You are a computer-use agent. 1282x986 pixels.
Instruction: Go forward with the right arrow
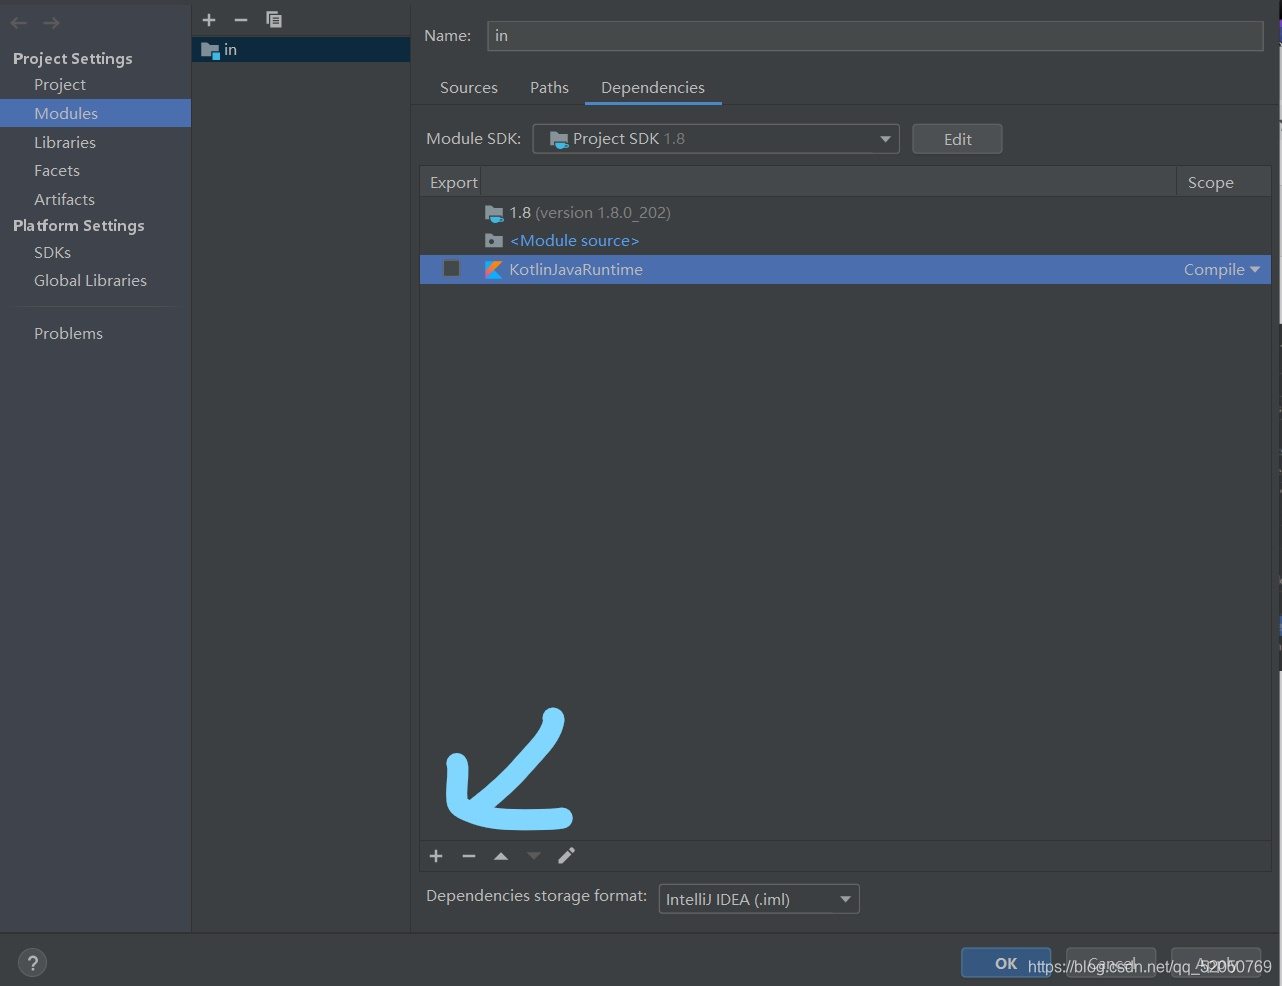tap(51, 22)
